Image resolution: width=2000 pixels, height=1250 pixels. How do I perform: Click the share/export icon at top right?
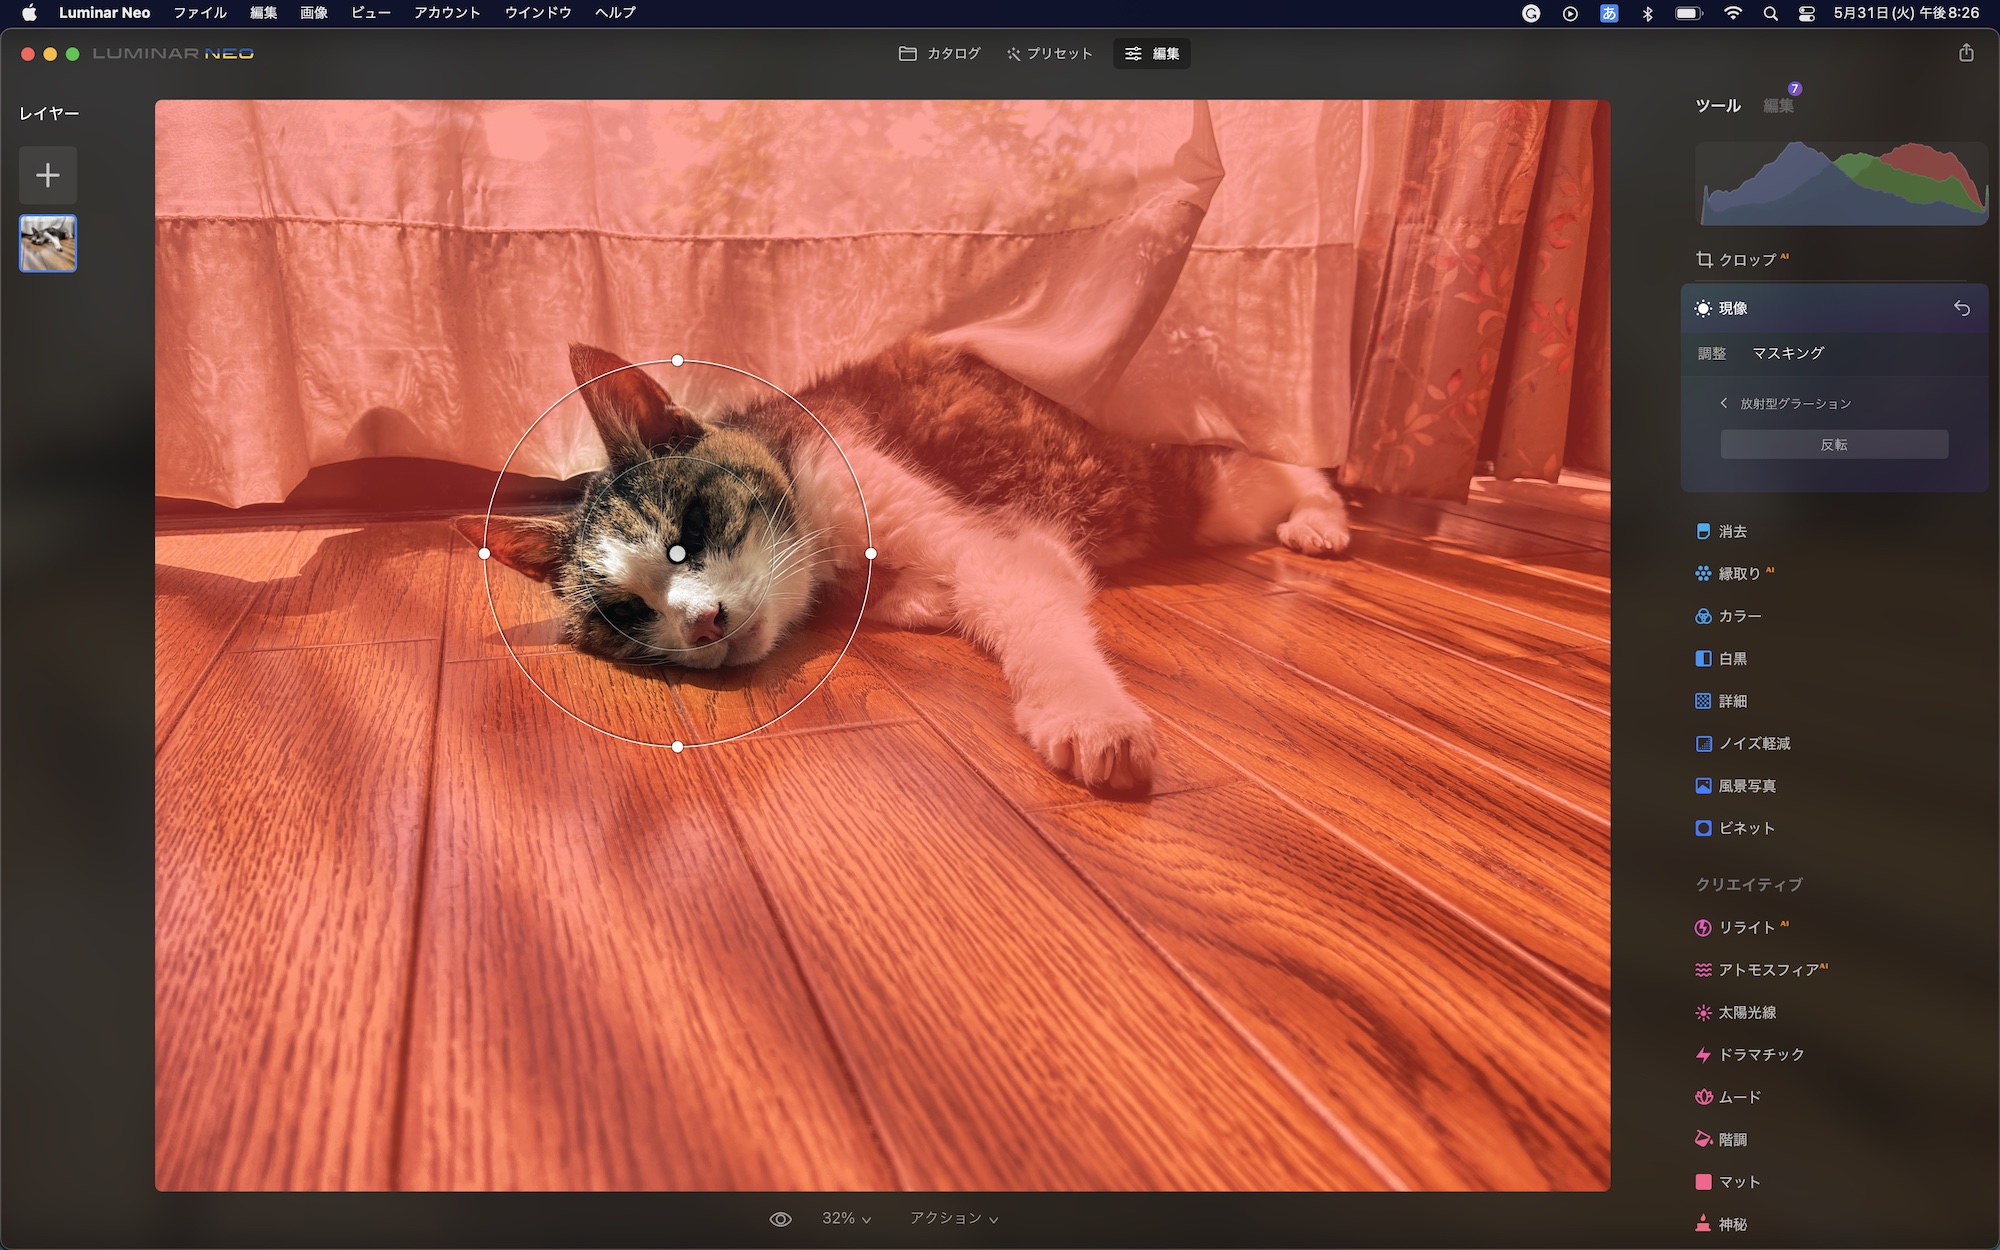(x=1966, y=53)
